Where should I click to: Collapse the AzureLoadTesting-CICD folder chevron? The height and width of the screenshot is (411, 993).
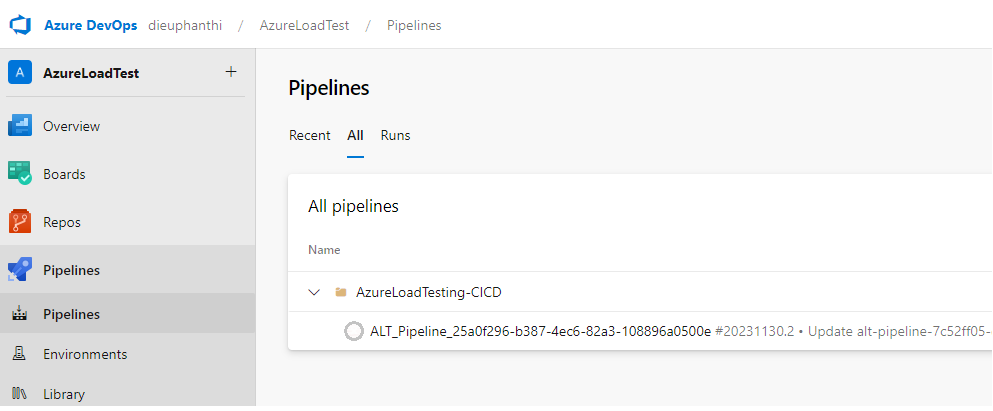(x=314, y=293)
